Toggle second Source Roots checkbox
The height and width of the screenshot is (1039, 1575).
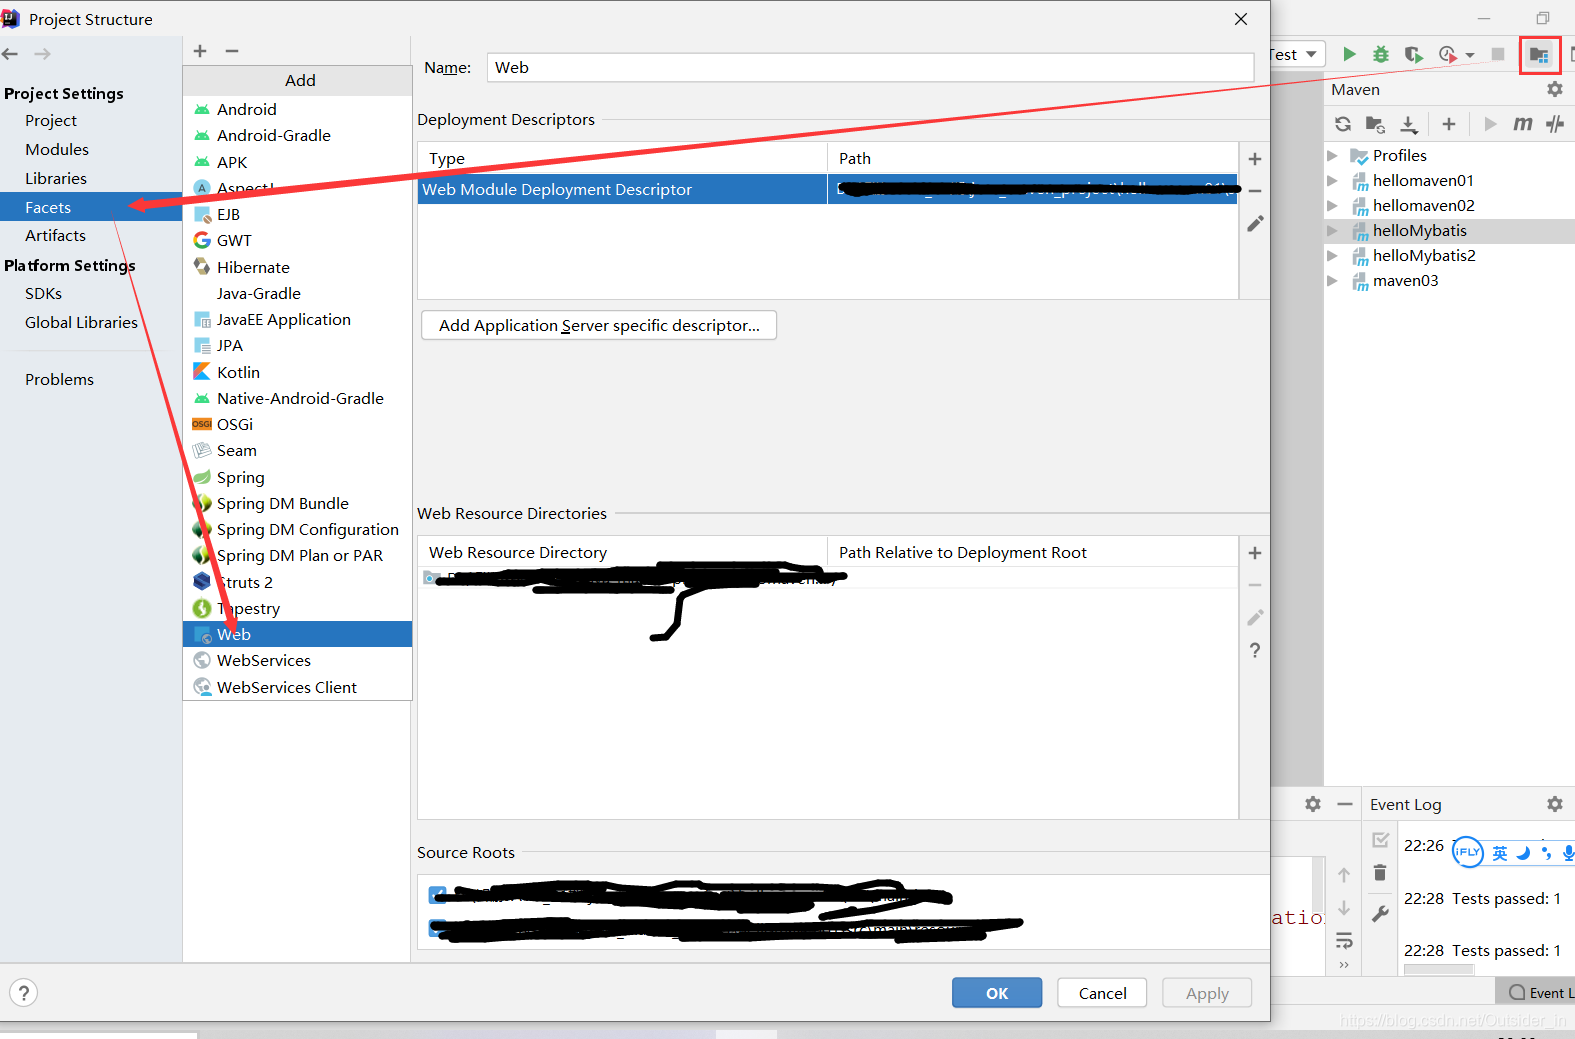pos(437,927)
